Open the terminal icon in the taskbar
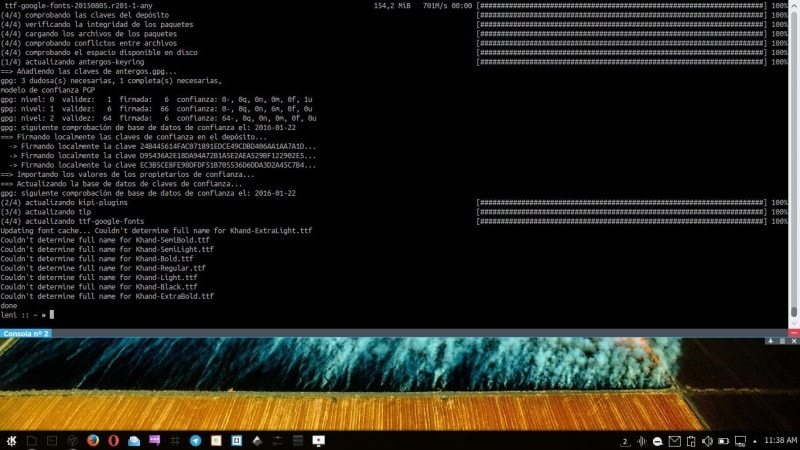This screenshot has width=800, height=450. [52, 441]
